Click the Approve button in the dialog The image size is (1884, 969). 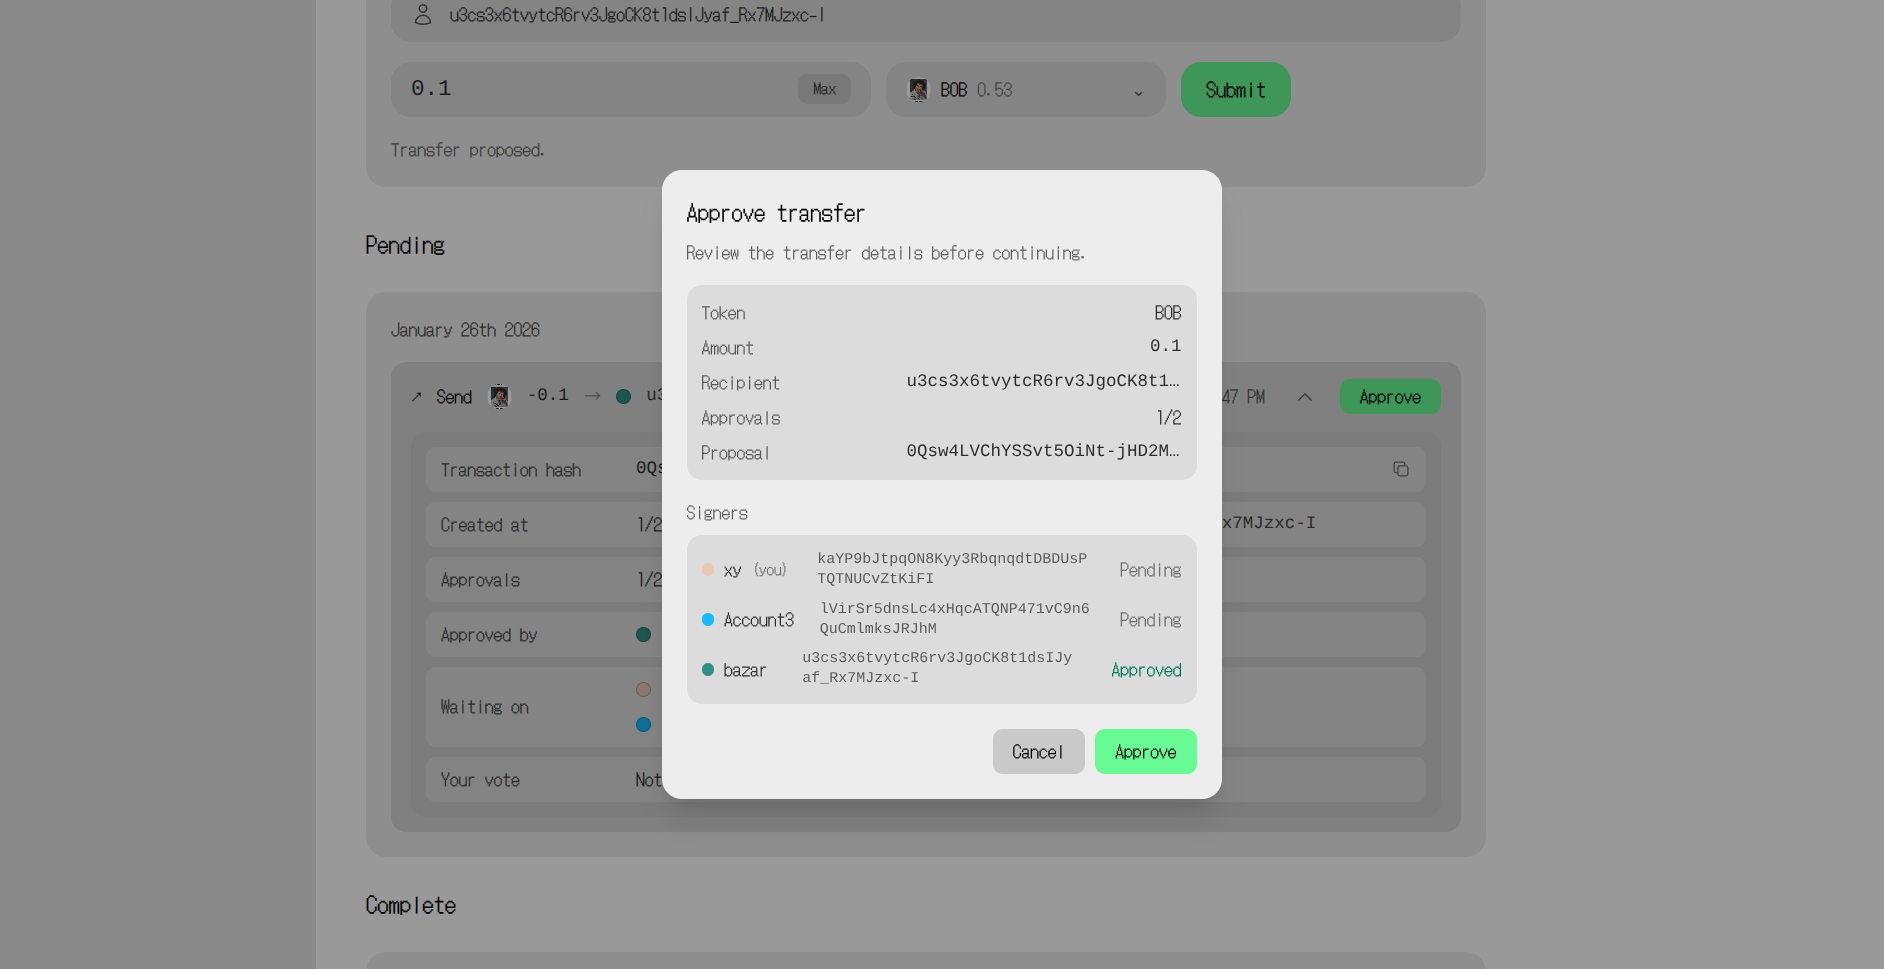click(x=1145, y=751)
